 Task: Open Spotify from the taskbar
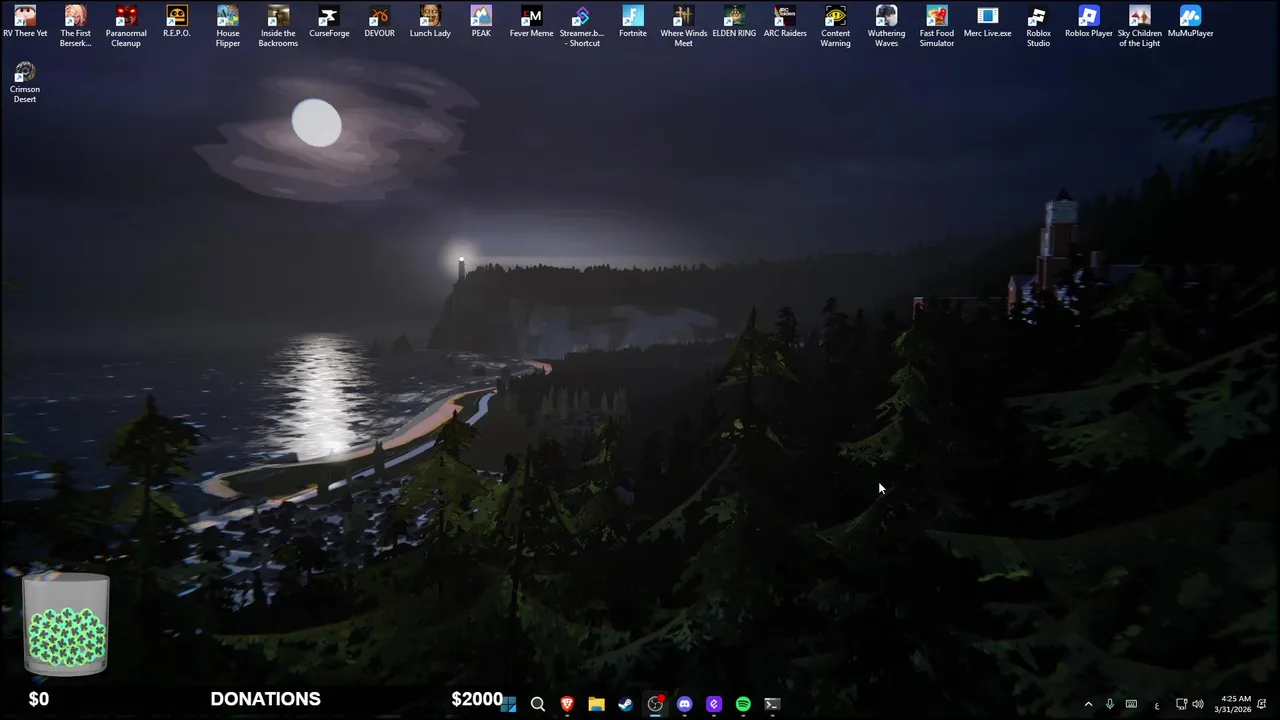tap(743, 704)
